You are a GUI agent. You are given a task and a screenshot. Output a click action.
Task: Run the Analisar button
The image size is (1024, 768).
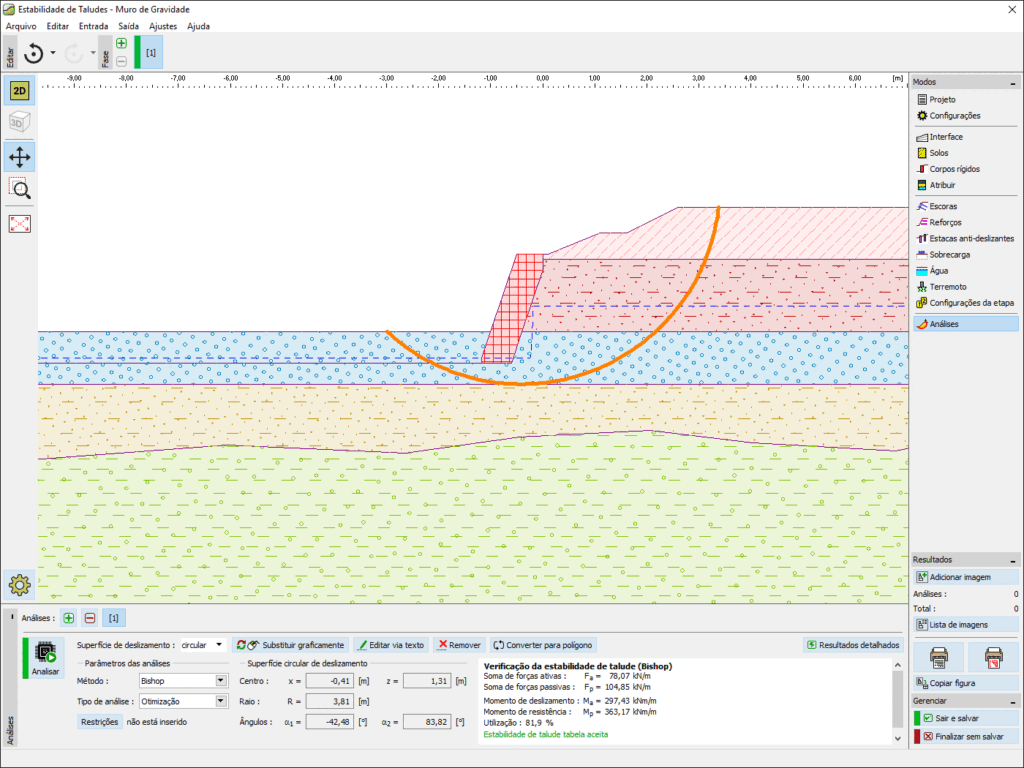pos(45,658)
